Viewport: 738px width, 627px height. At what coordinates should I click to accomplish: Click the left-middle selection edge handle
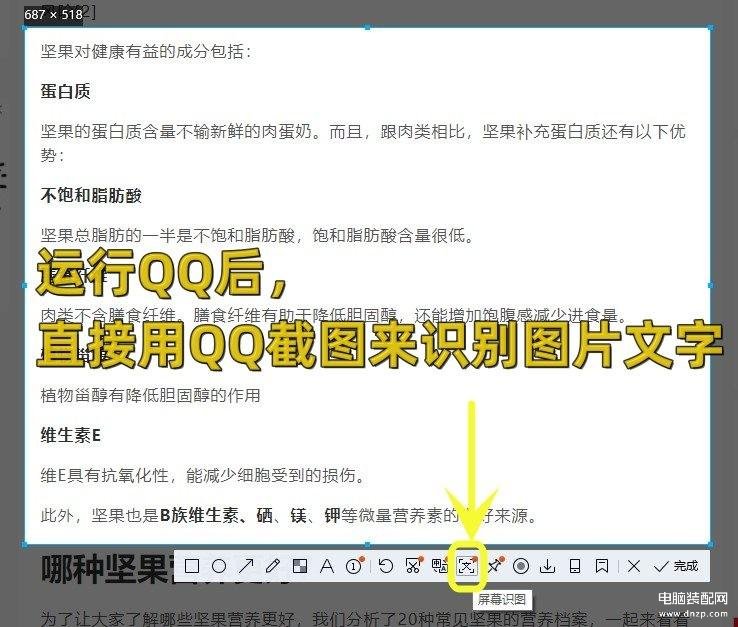coord(25,285)
